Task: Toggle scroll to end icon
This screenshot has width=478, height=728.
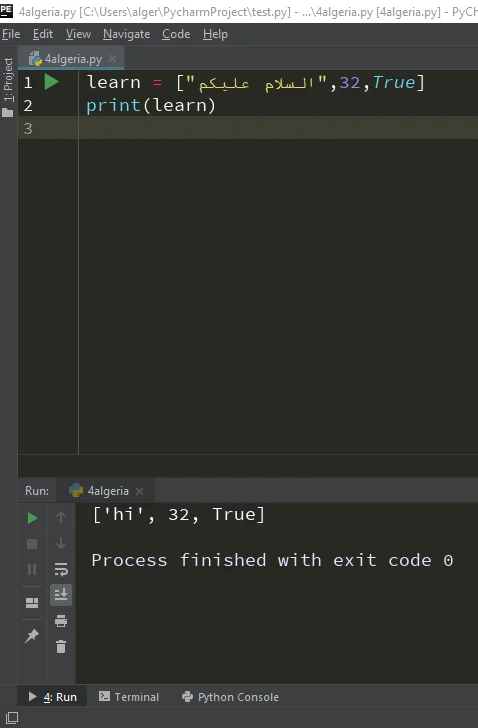Action: (x=61, y=595)
